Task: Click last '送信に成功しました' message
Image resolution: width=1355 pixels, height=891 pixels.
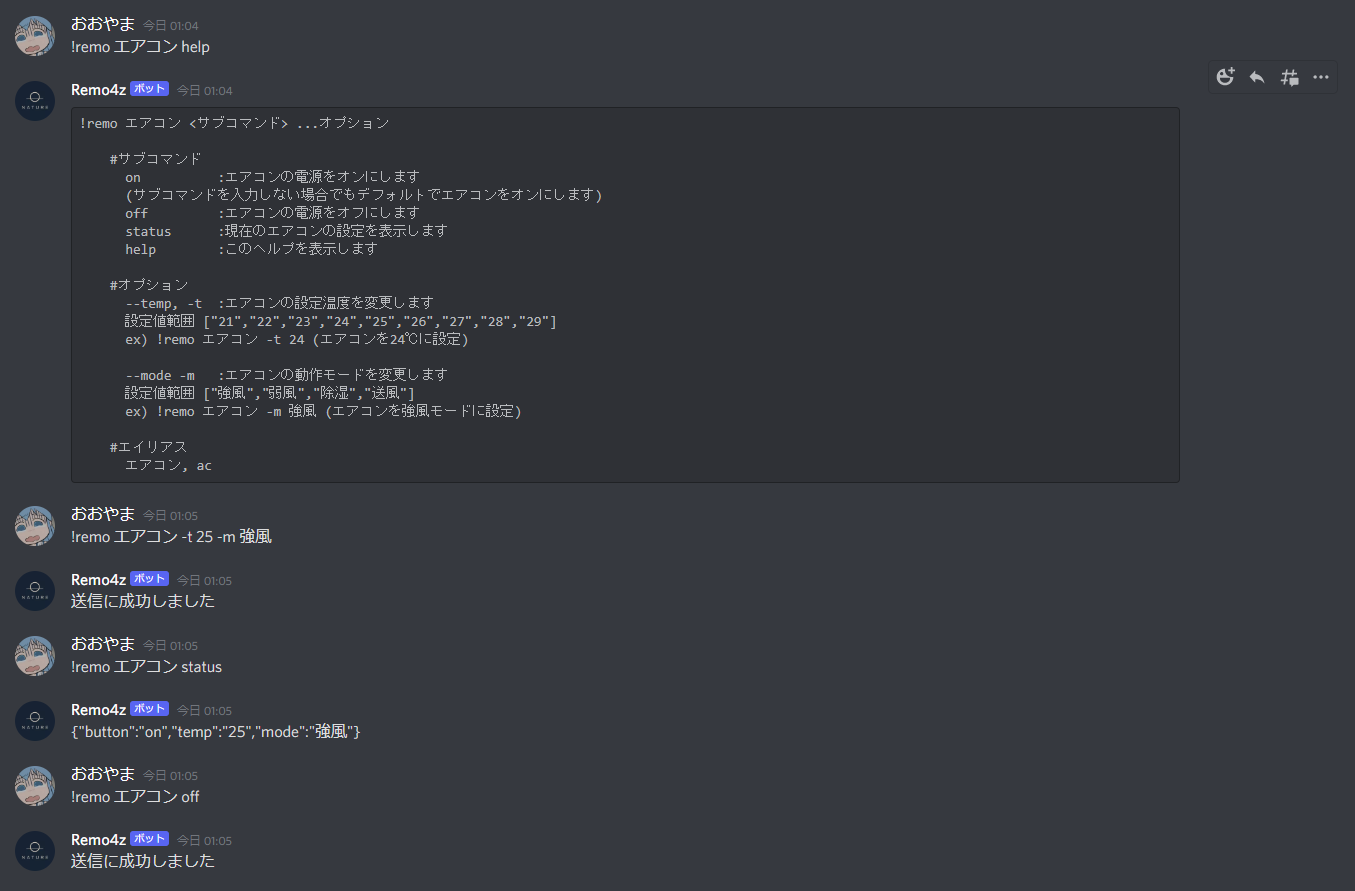Action: pyautogui.click(x=143, y=862)
